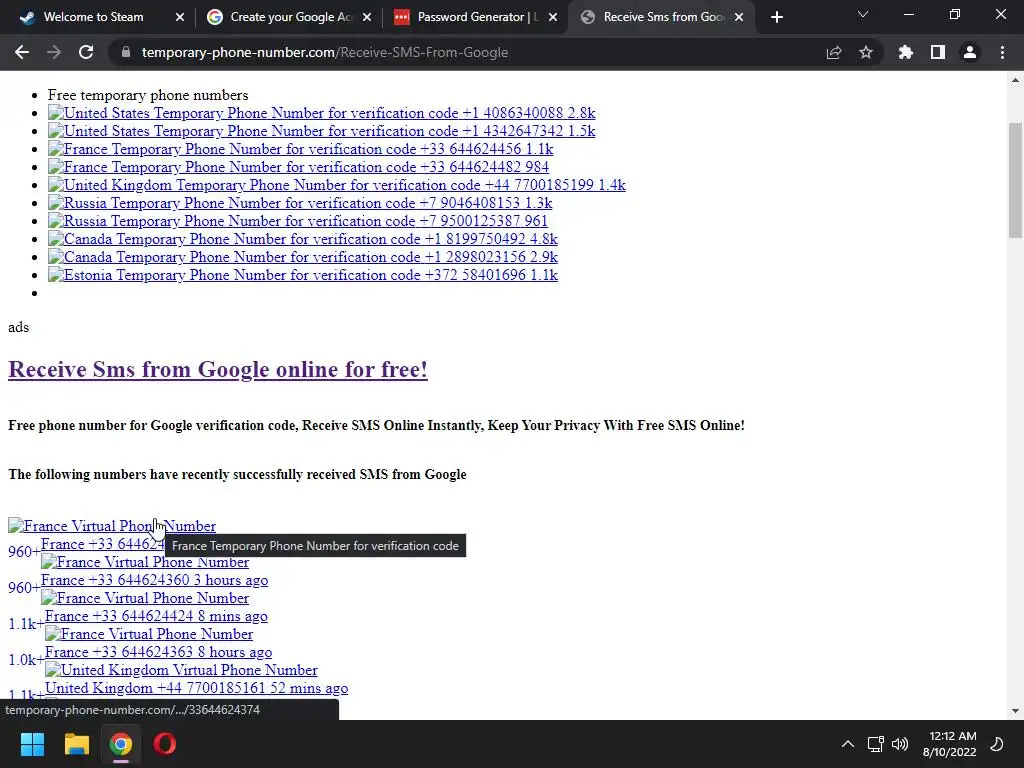The height and width of the screenshot is (768, 1024).
Task: Open United Kingdom number +44 7700185199 link
Action: coord(336,185)
